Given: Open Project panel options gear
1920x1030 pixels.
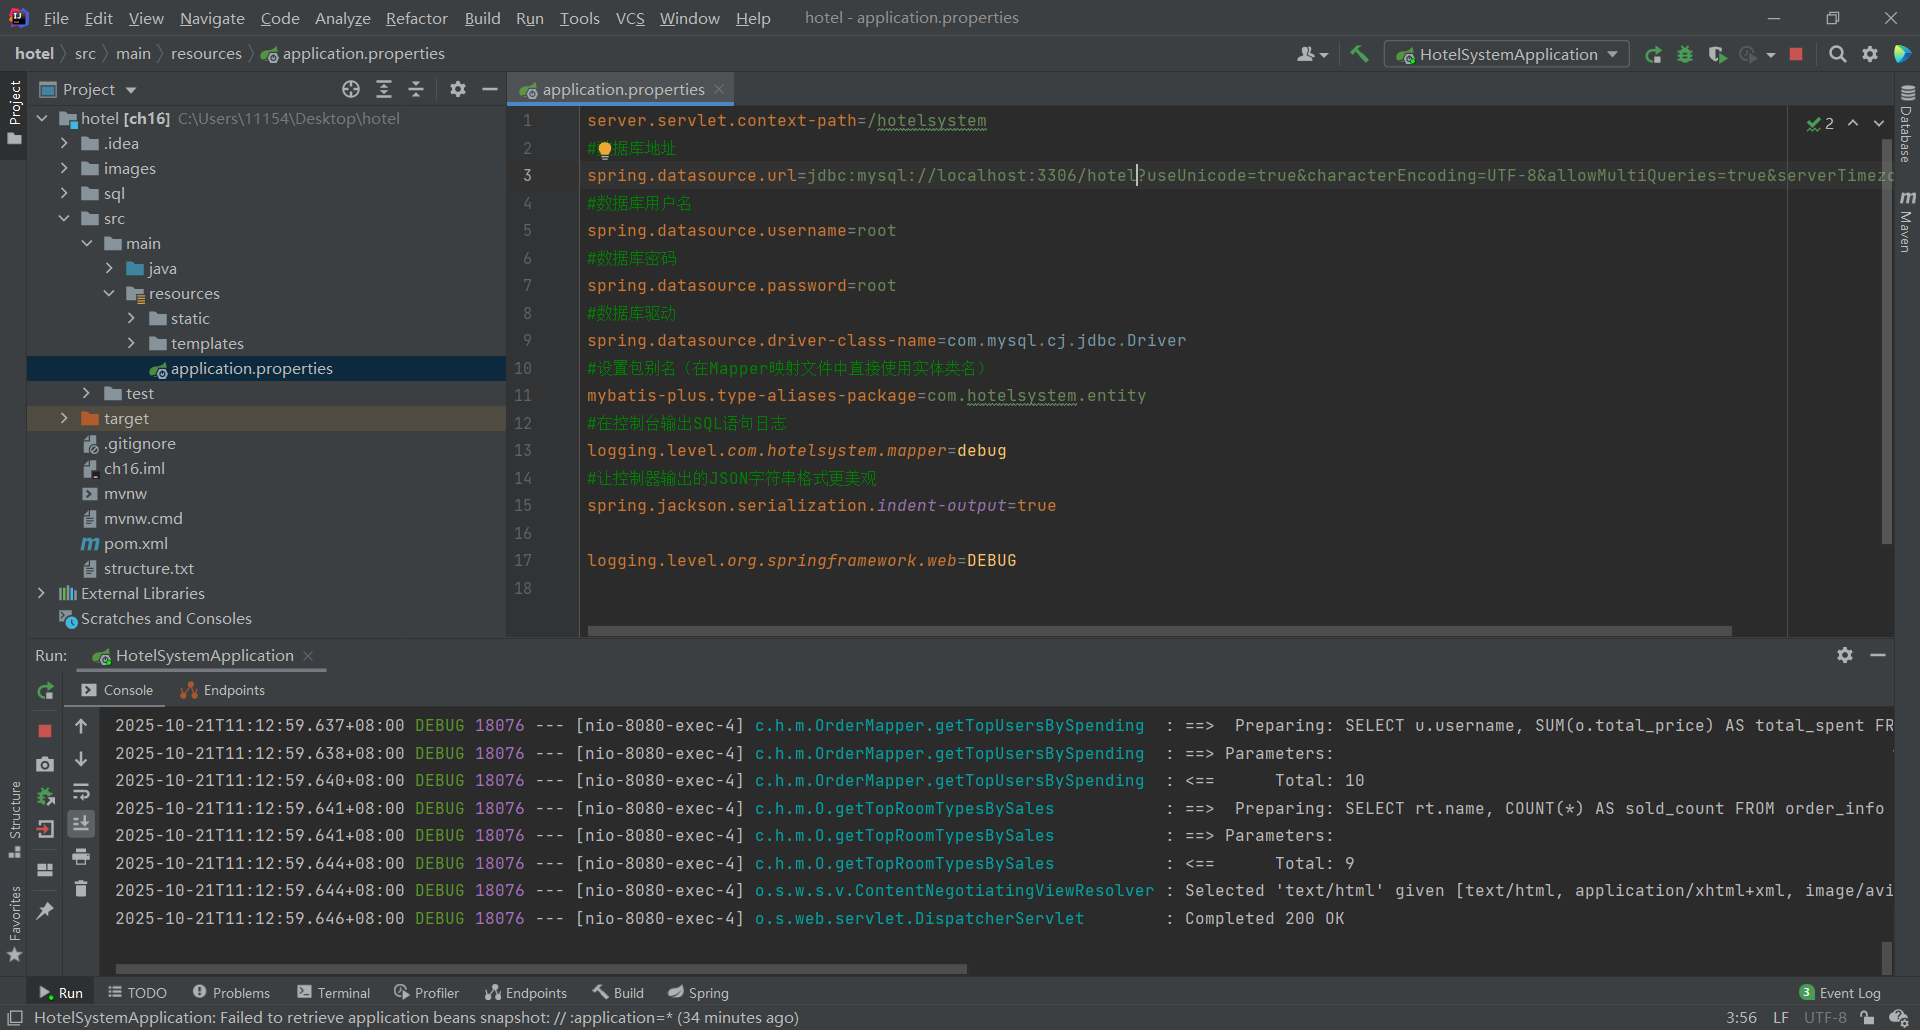Looking at the screenshot, I should (x=458, y=89).
